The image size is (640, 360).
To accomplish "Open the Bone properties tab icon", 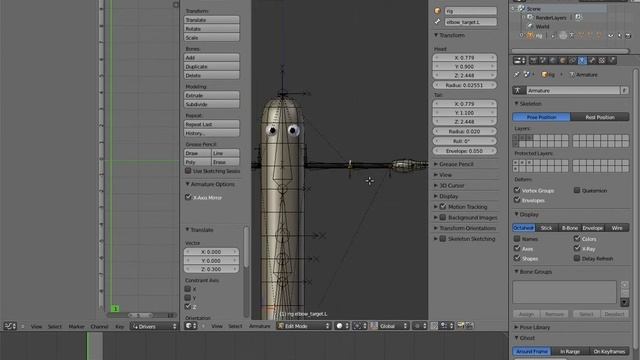I will [x=592, y=61].
